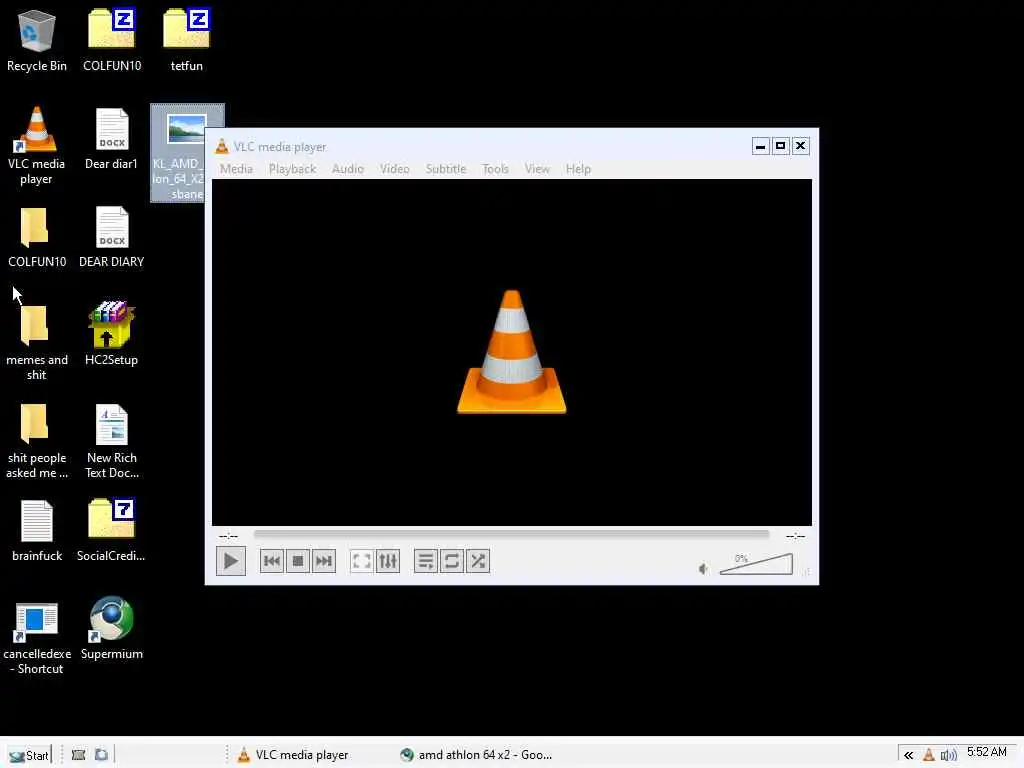This screenshot has height=768, width=1024.
Task: Skip to next track in VLC
Action: (x=324, y=561)
